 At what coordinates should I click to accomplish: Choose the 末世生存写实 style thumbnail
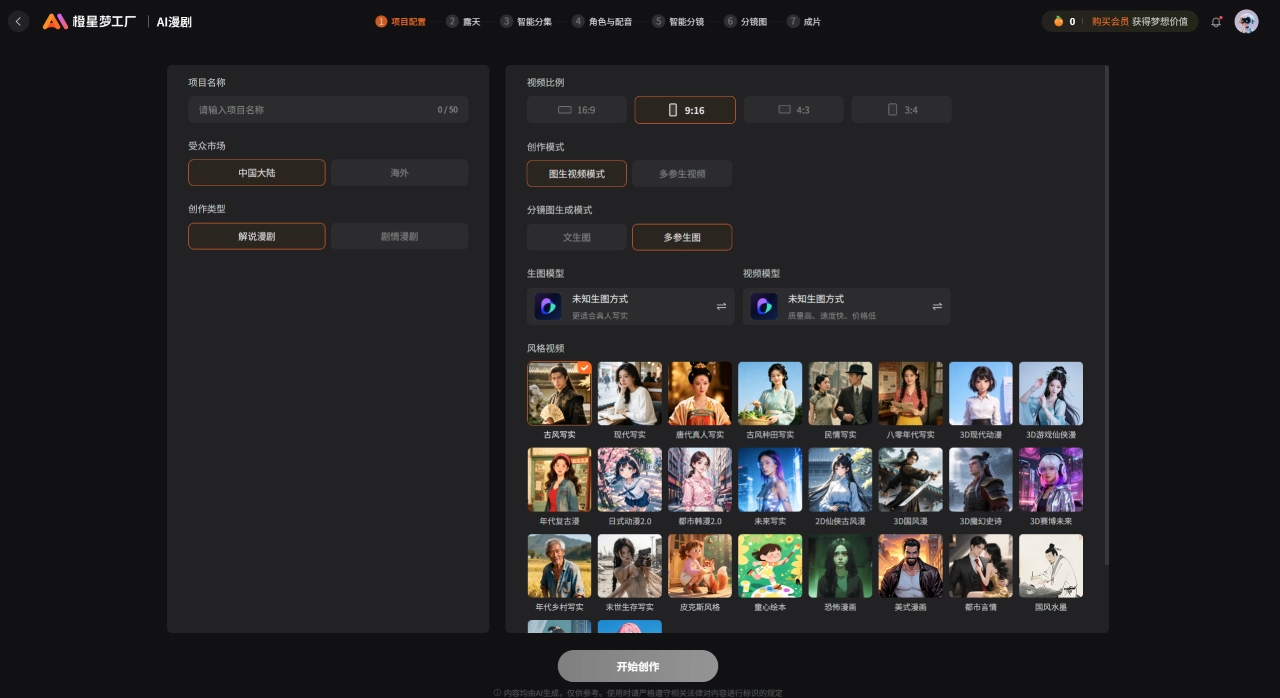pos(630,566)
